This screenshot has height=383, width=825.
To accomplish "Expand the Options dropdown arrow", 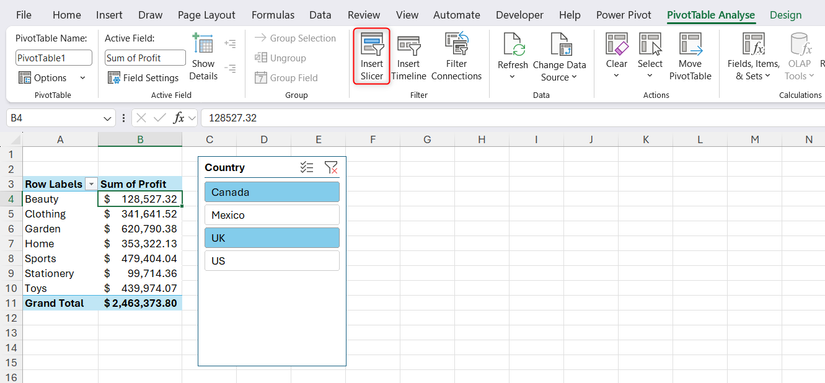I will pos(83,78).
